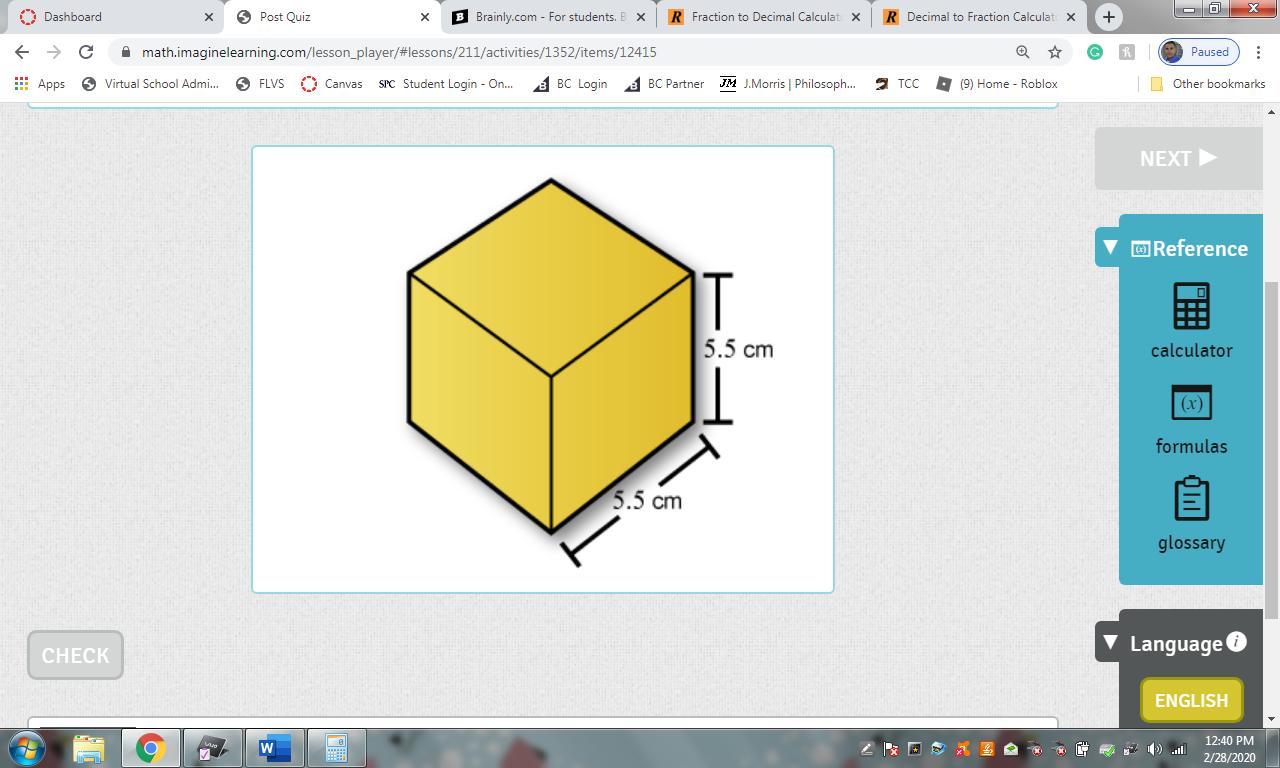Open the taskbar clock showing 12:40 PM
This screenshot has width=1280, height=768.
pos(1229,749)
